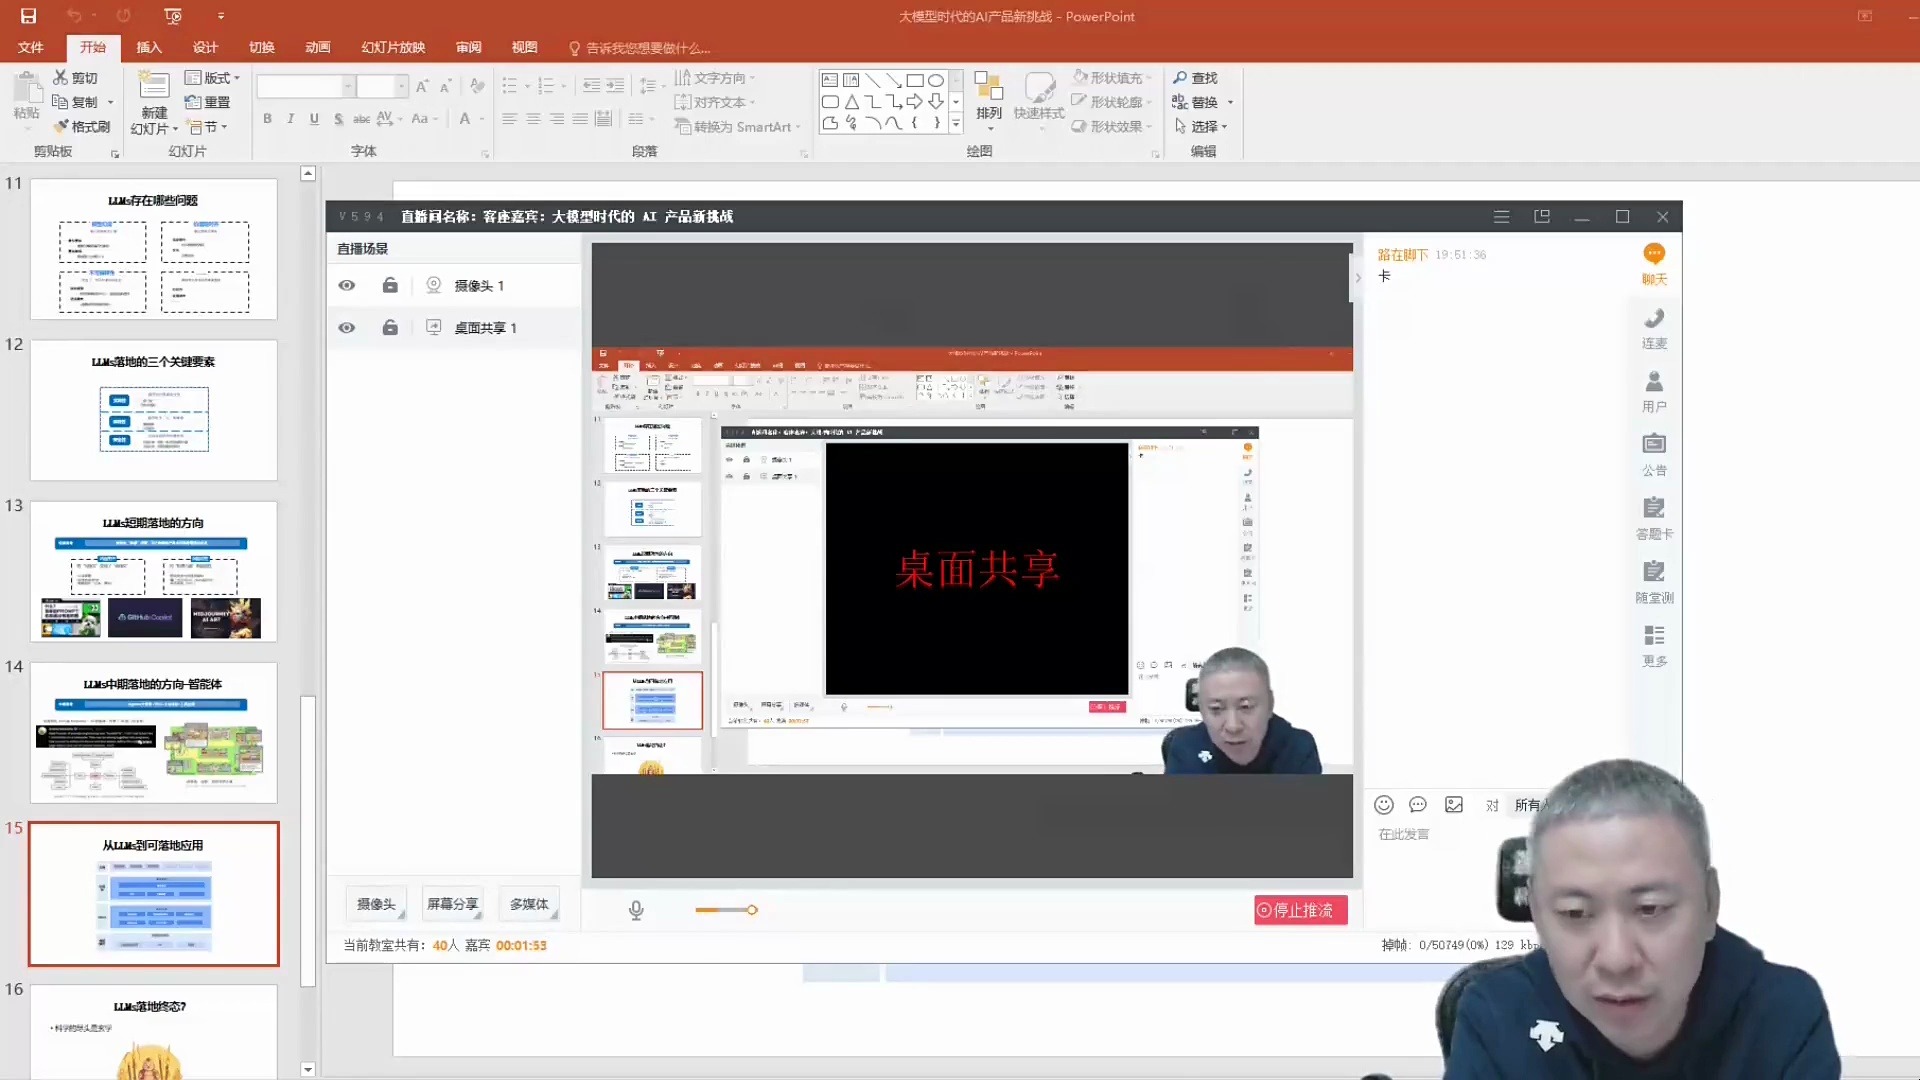Switch to the Animations (动画) ribbon tab
This screenshot has width=1920, height=1080.
(x=318, y=48)
